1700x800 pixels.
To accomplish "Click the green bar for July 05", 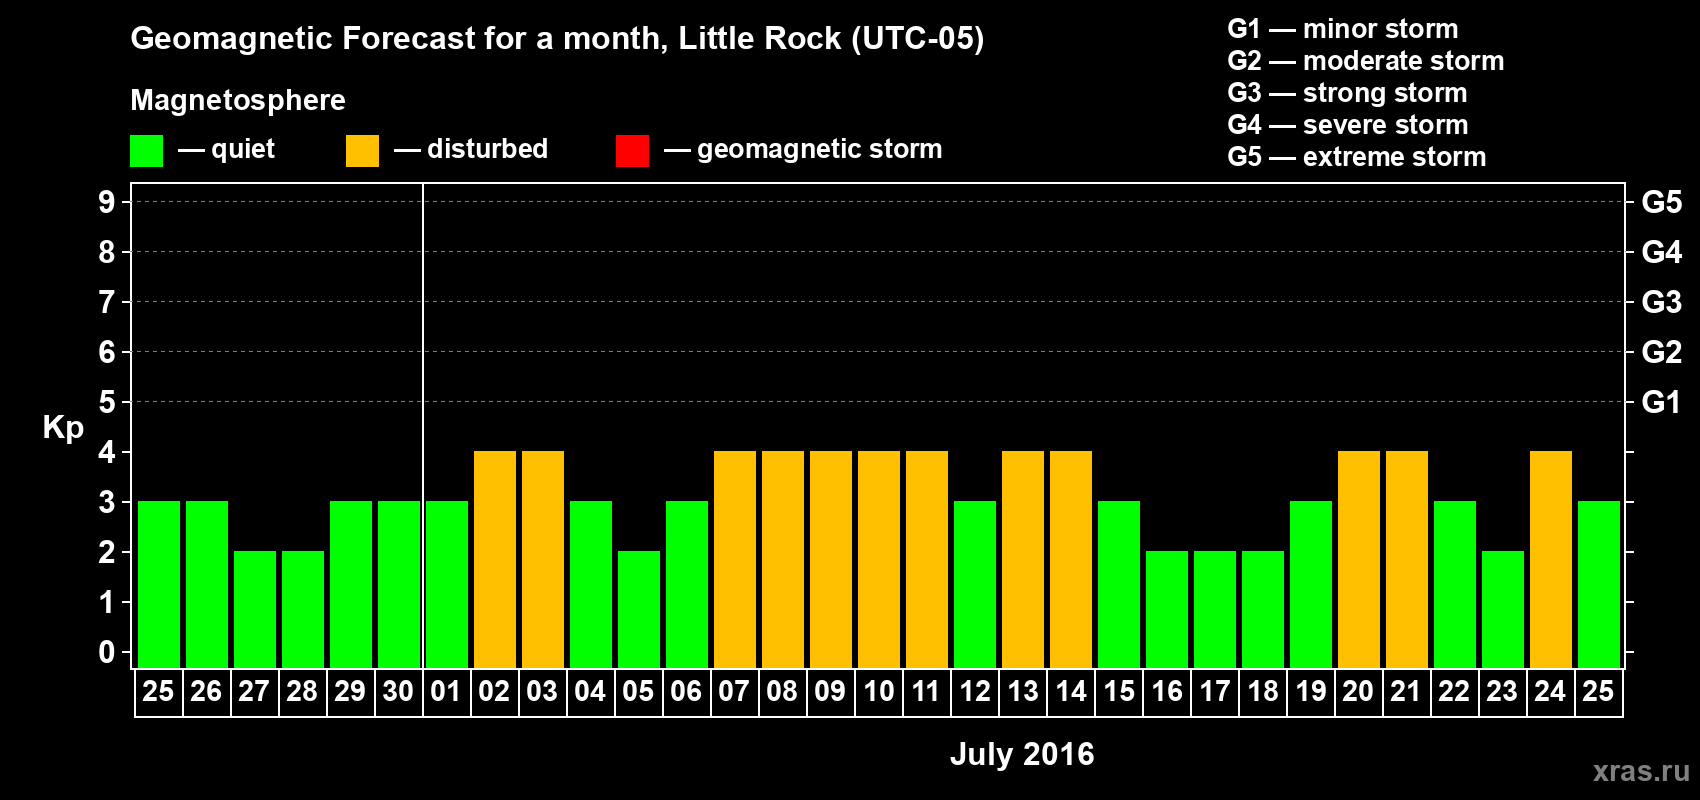I will click(x=639, y=609).
